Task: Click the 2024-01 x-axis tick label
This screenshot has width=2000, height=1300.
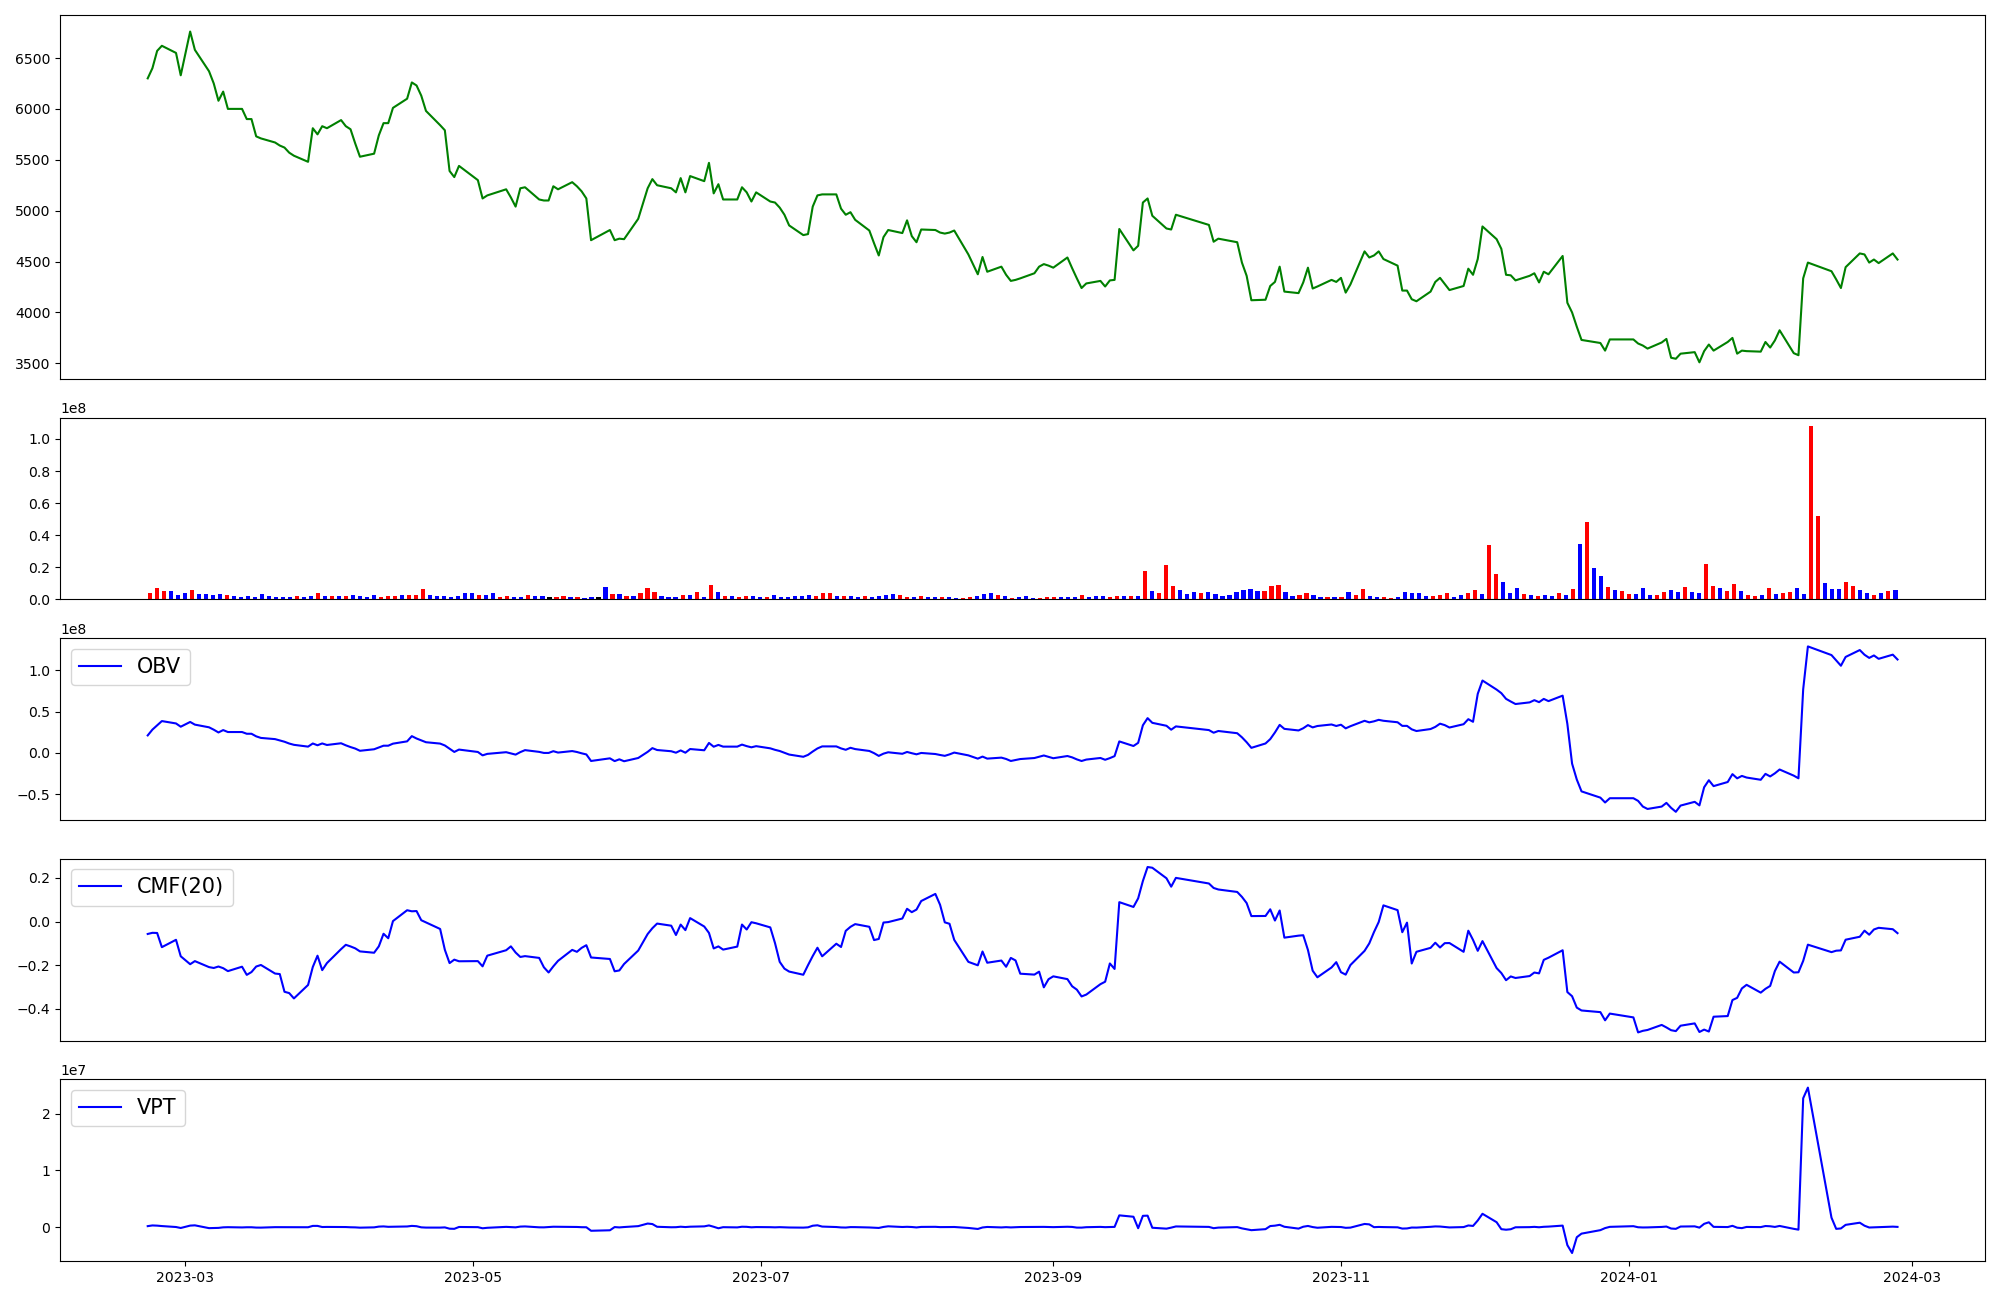Action: (1629, 1277)
